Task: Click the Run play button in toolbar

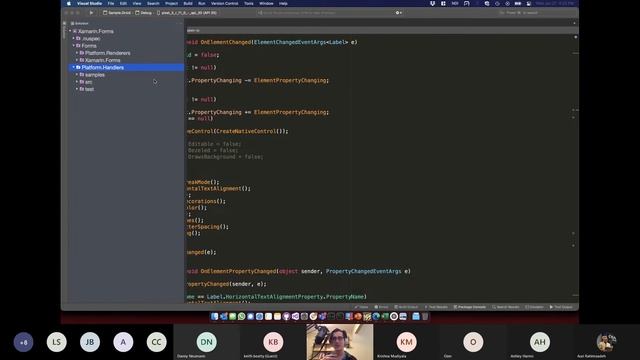Action: coord(91,13)
